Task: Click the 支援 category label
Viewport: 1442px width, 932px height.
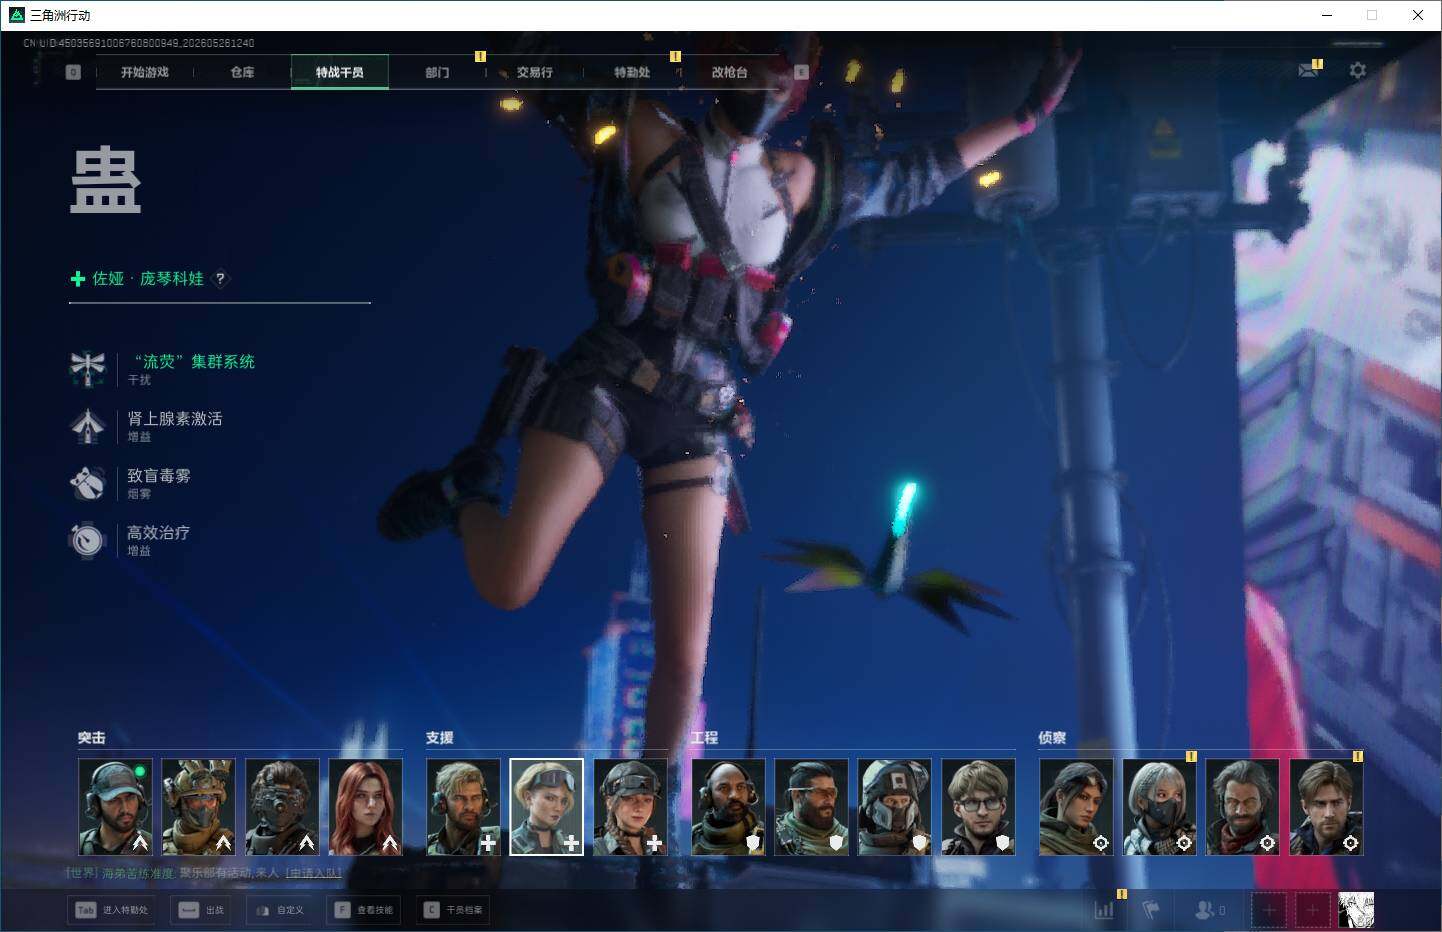Action: click(440, 738)
